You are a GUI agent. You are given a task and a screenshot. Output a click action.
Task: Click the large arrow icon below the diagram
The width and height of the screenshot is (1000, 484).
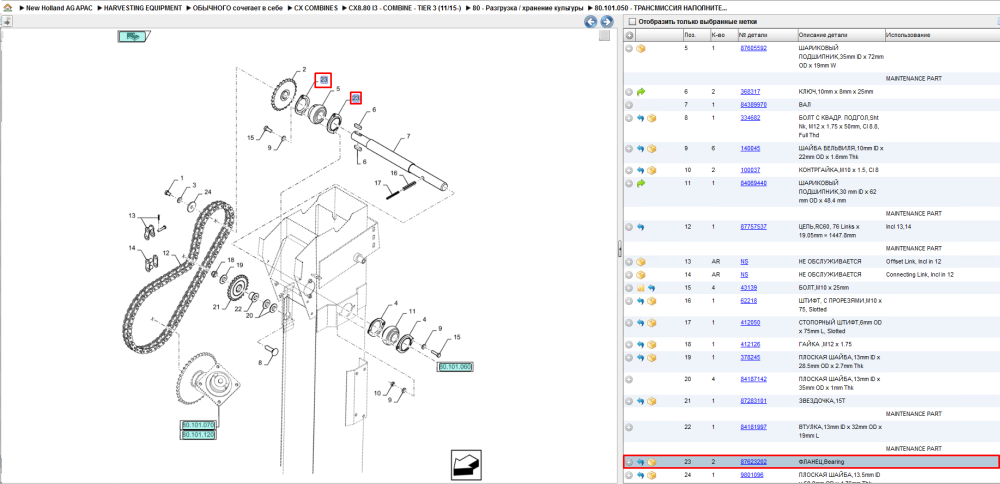pyautogui.click(x=467, y=464)
